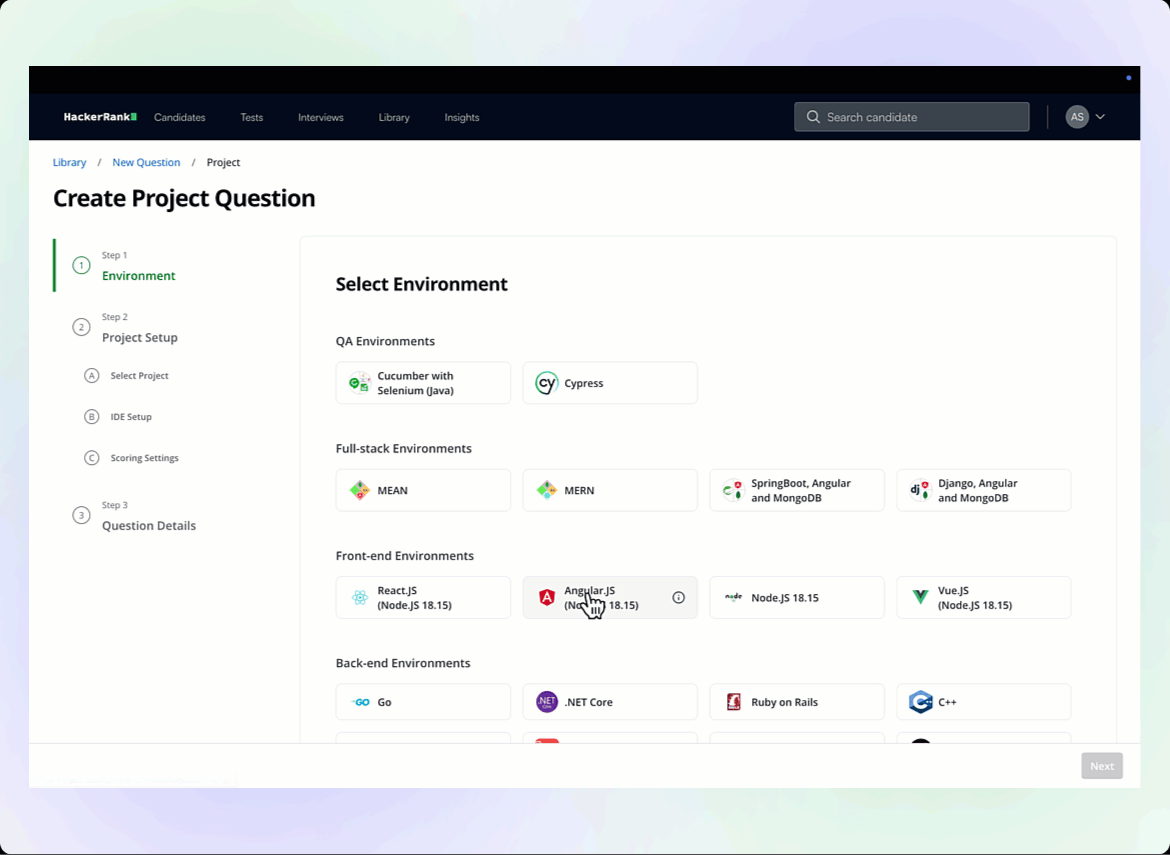Click the Select Environment heading
The width and height of the screenshot is (1170, 855).
[x=422, y=284]
